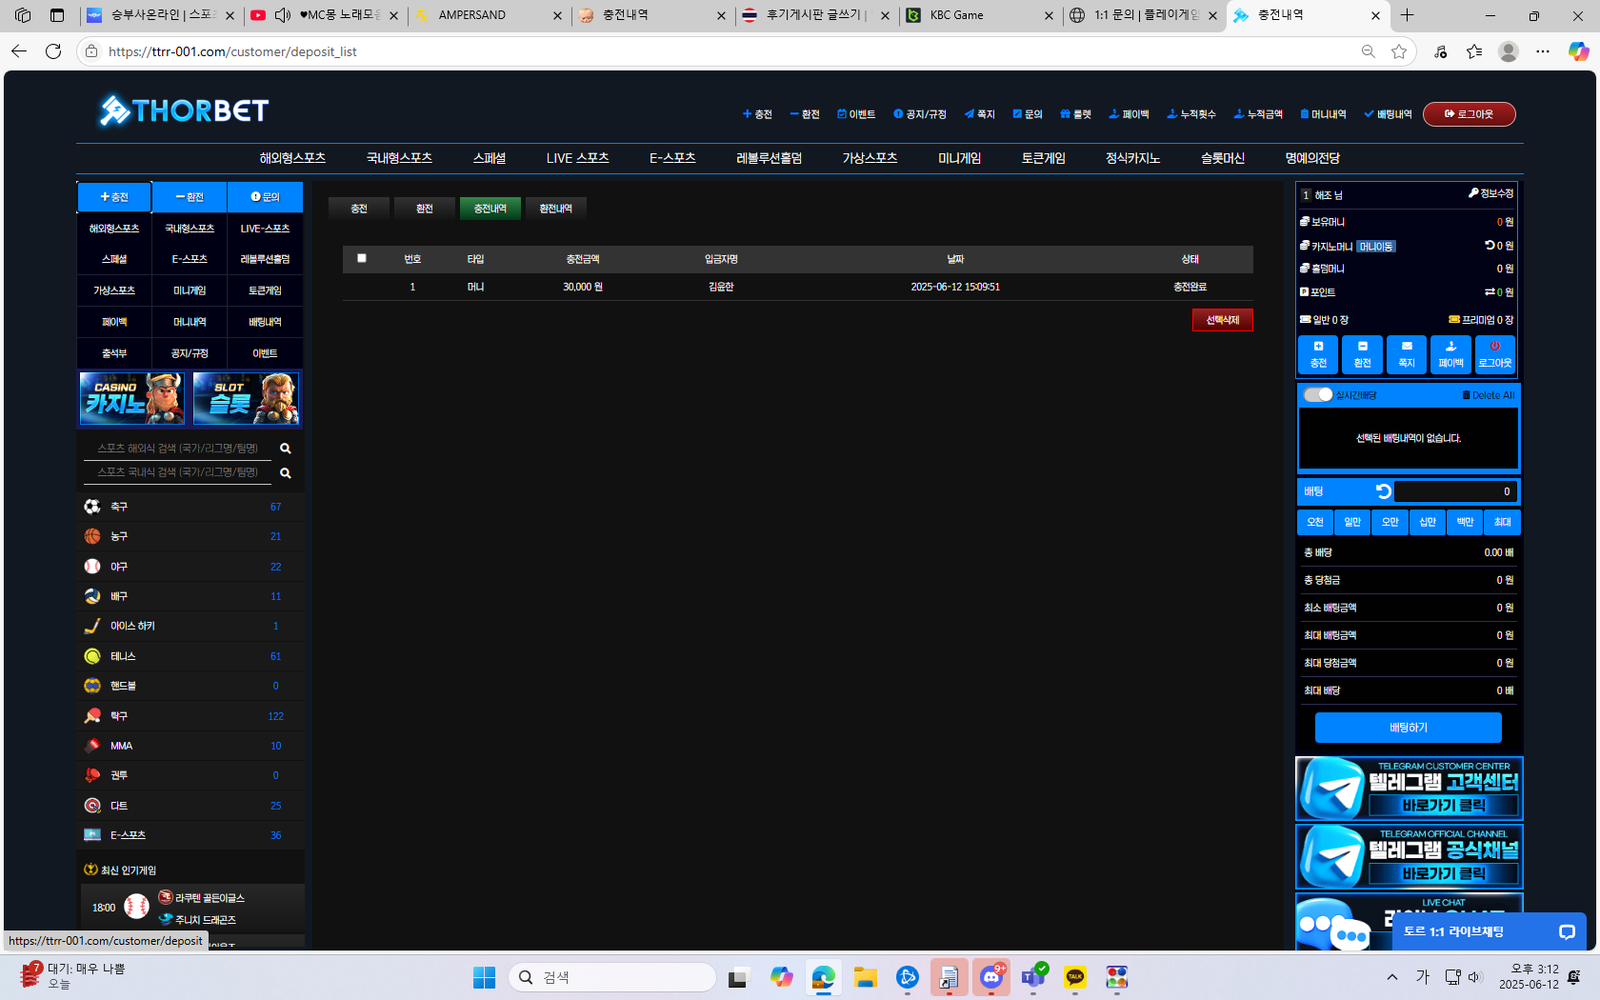Click the soccer ball icon in sports list
This screenshot has height=1000, width=1600.
92,507
